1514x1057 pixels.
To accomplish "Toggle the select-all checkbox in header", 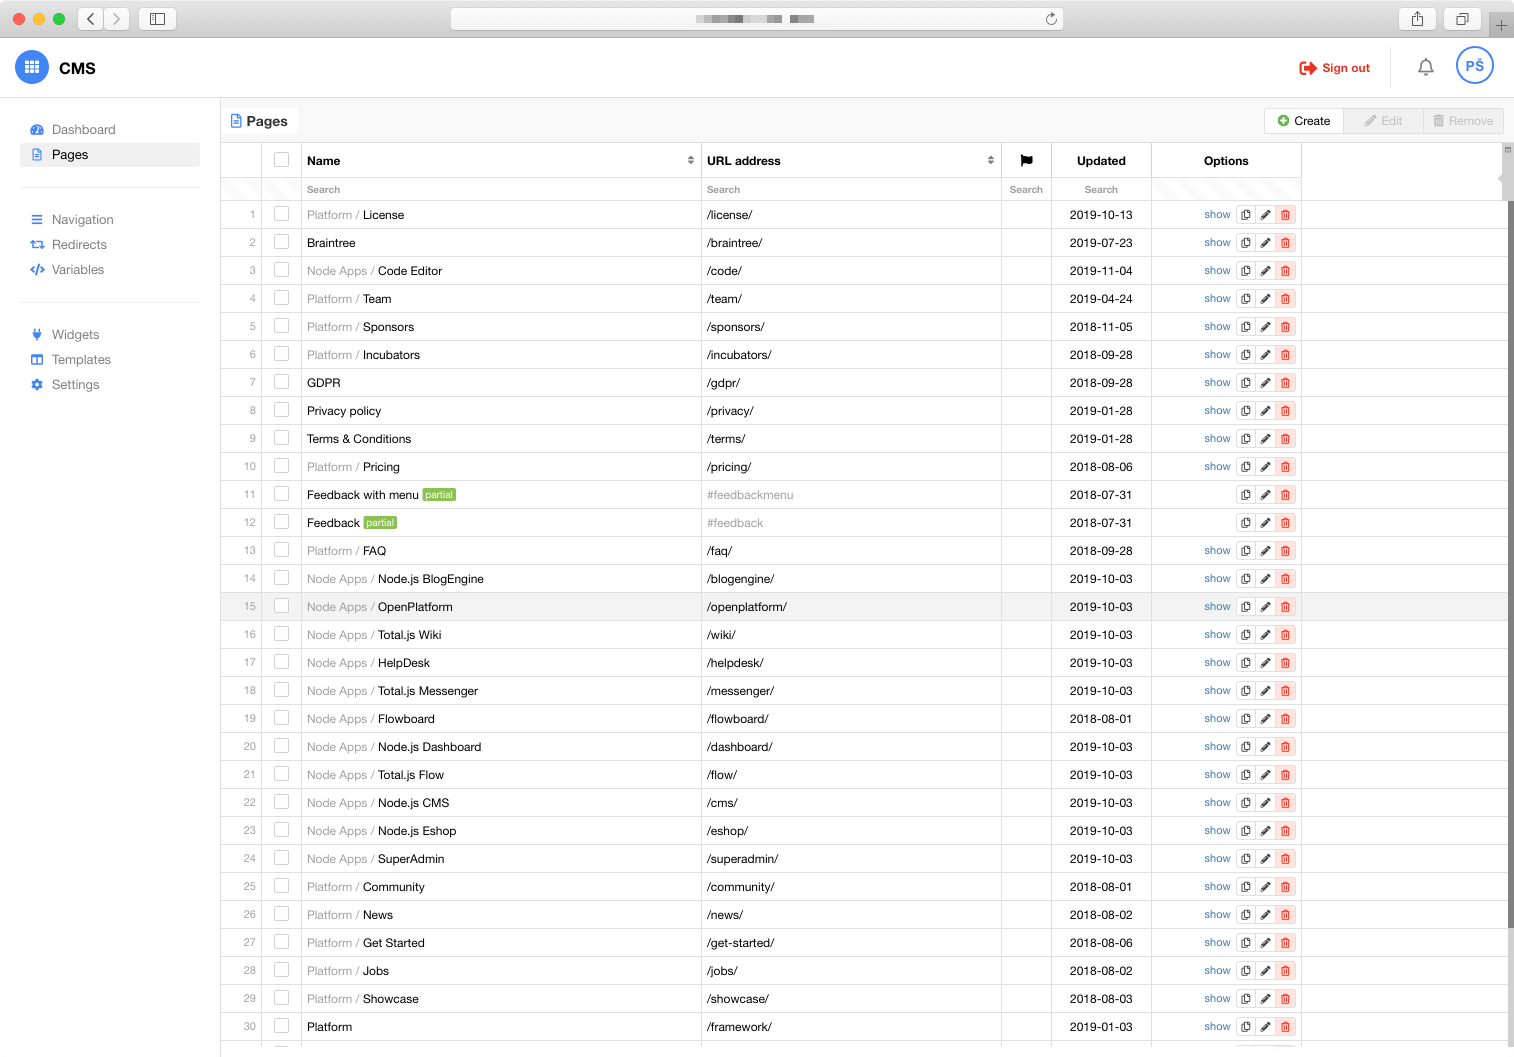I will pos(281,160).
